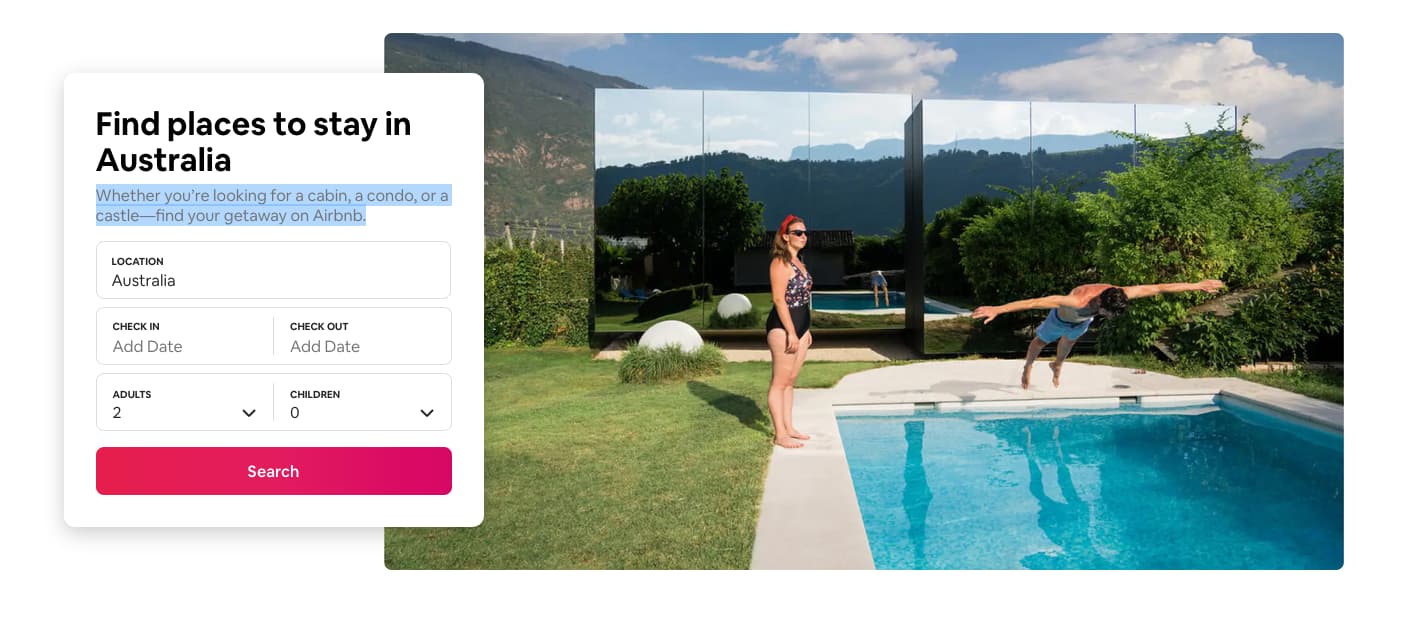Expand the Children dropdown chevron arrow
Viewport: 1410px width, 636px height.
point(427,413)
